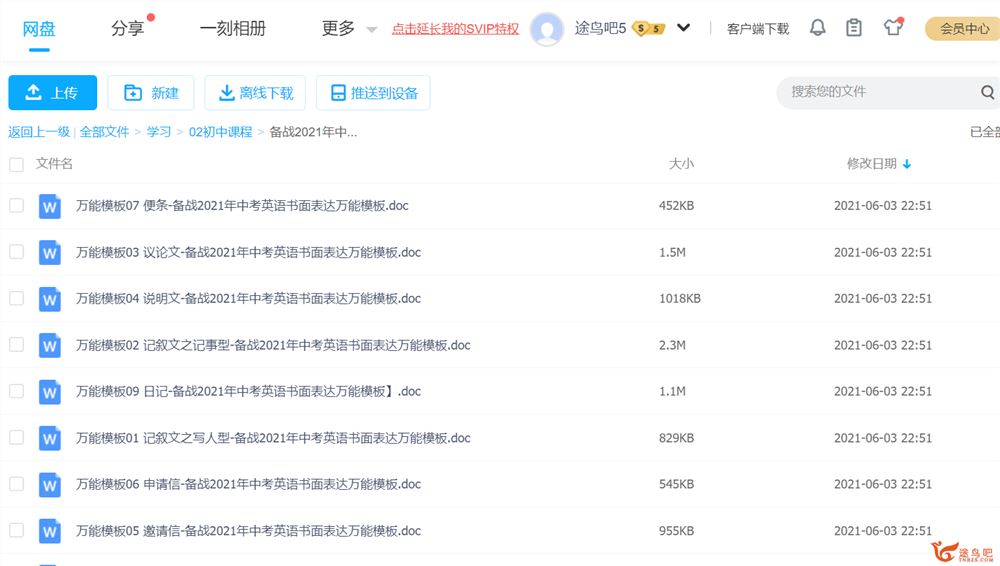Image resolution: width=1000 pixels, height=566 pixels.
Task: Click the SVIP level badge icon
Action: coord(648,29)
